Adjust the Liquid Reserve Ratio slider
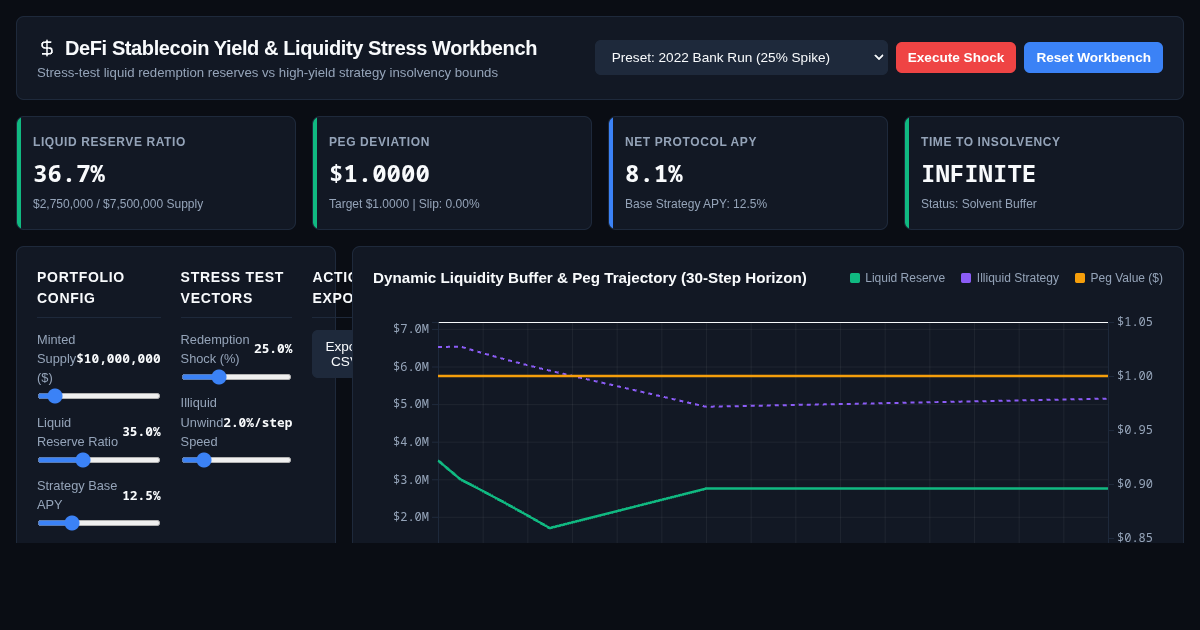Viewport: 1200px width, 630px height. [x=99, y=460]
